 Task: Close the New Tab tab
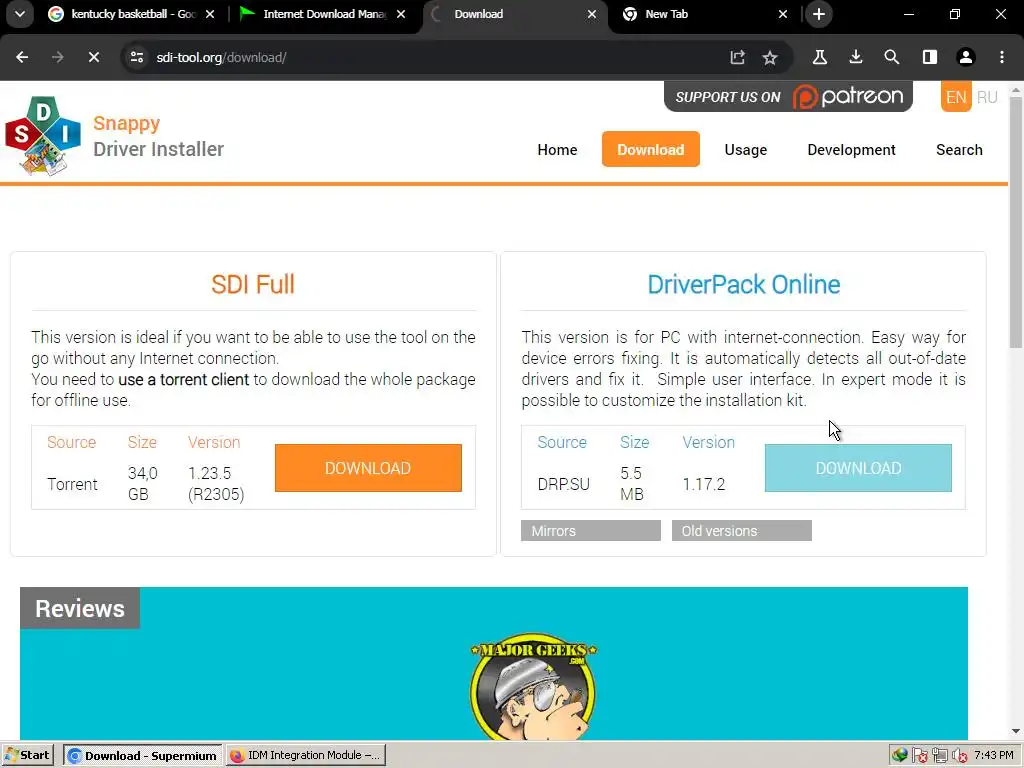[x=783, y=14]
